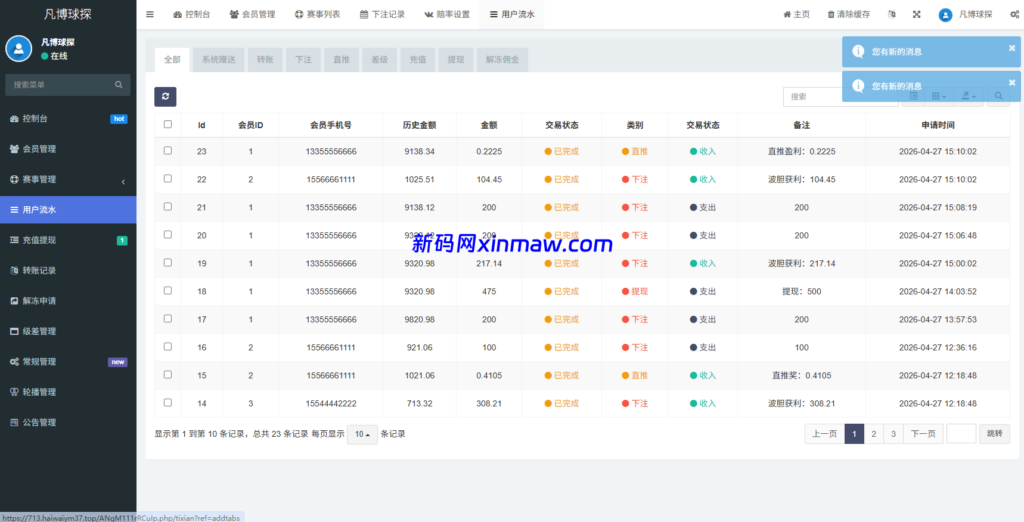The image size is (1024, 522).
Task: Click 清除缓存 in the top bar
Action: tap(848, 14)
